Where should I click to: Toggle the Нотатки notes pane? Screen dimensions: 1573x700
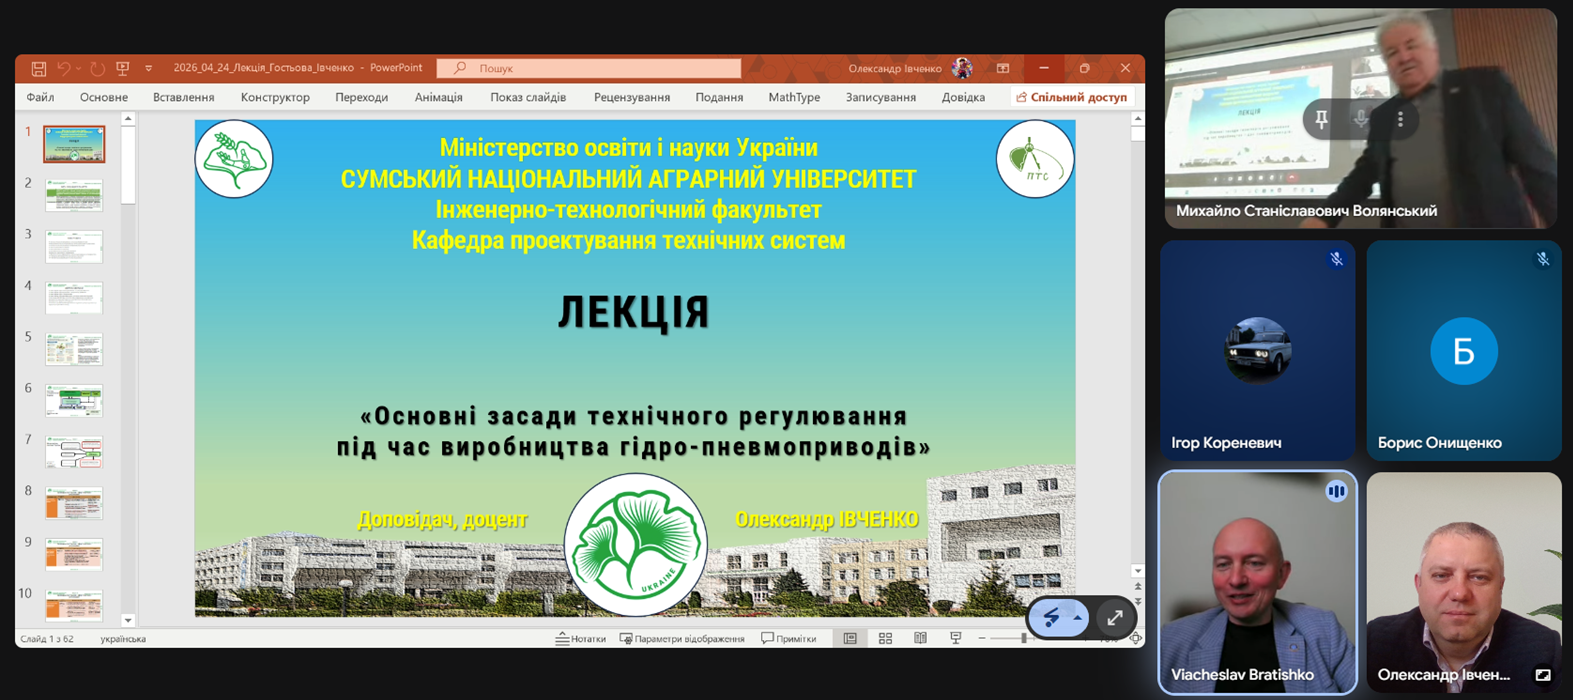[581, 639]
